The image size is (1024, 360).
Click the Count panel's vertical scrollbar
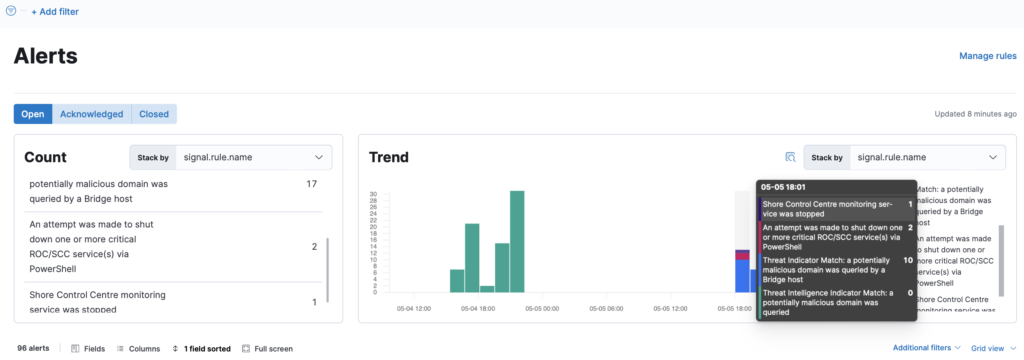click(328, 269)
